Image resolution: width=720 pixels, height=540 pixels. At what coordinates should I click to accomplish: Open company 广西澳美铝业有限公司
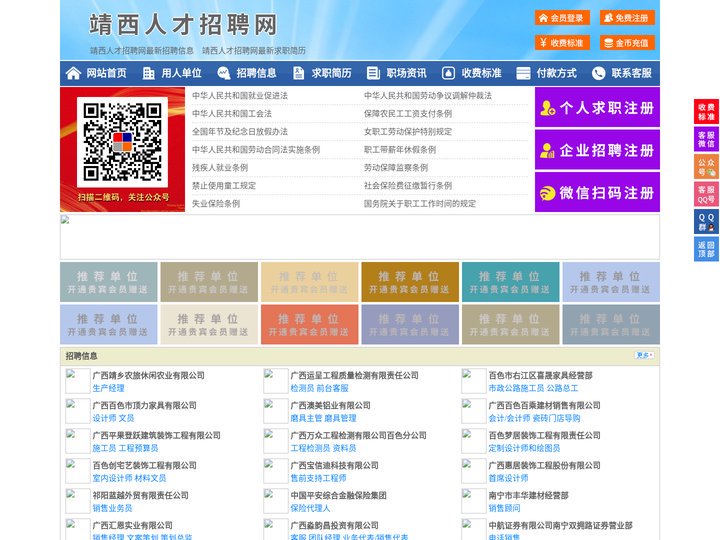[x=331, y=405]
